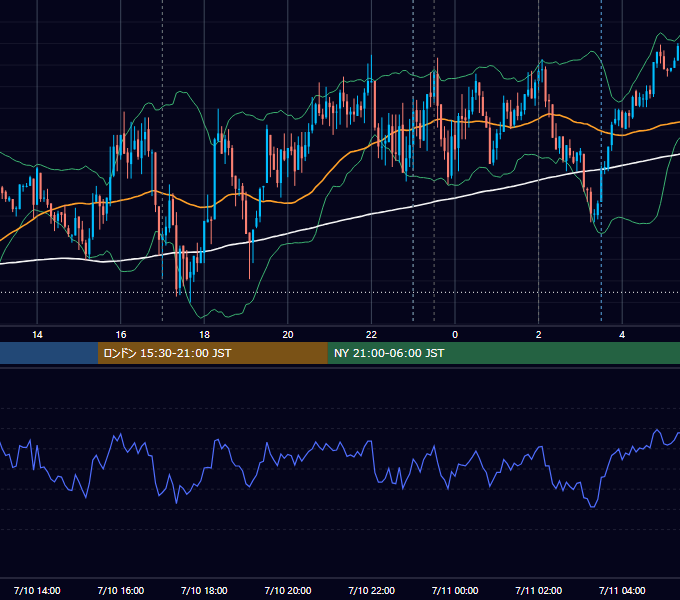
Task: Click the 14 hour axis label
Action: point(37,335)
